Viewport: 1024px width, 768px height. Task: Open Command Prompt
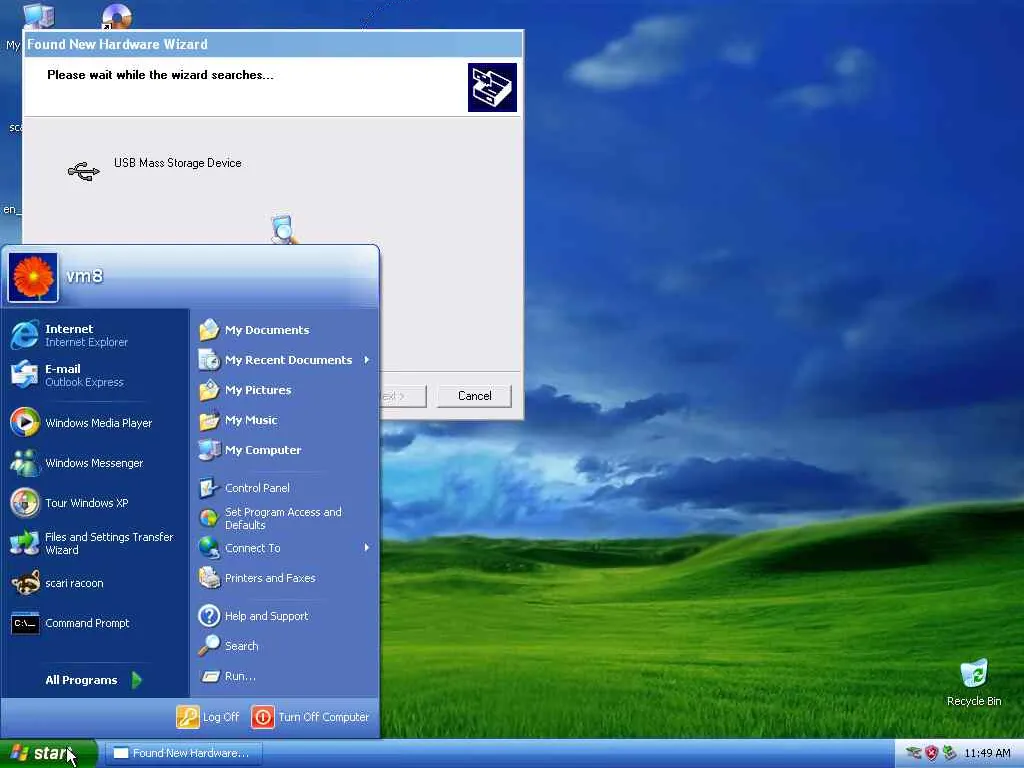95,623
